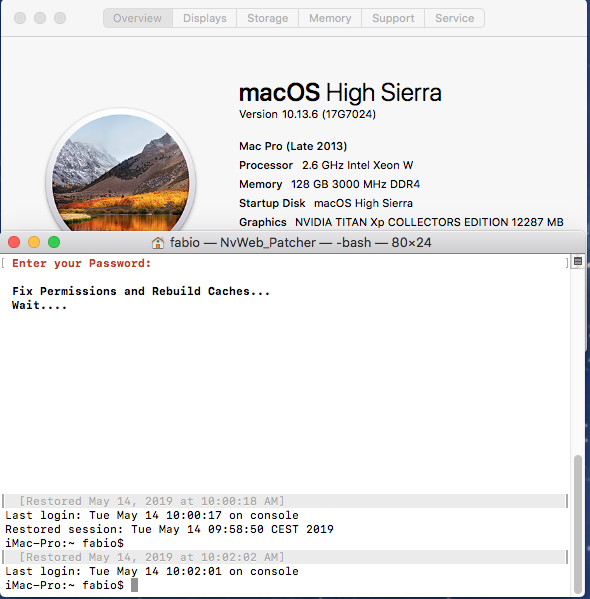Click the active prompt cursor after fabio$

coord(134,585)
